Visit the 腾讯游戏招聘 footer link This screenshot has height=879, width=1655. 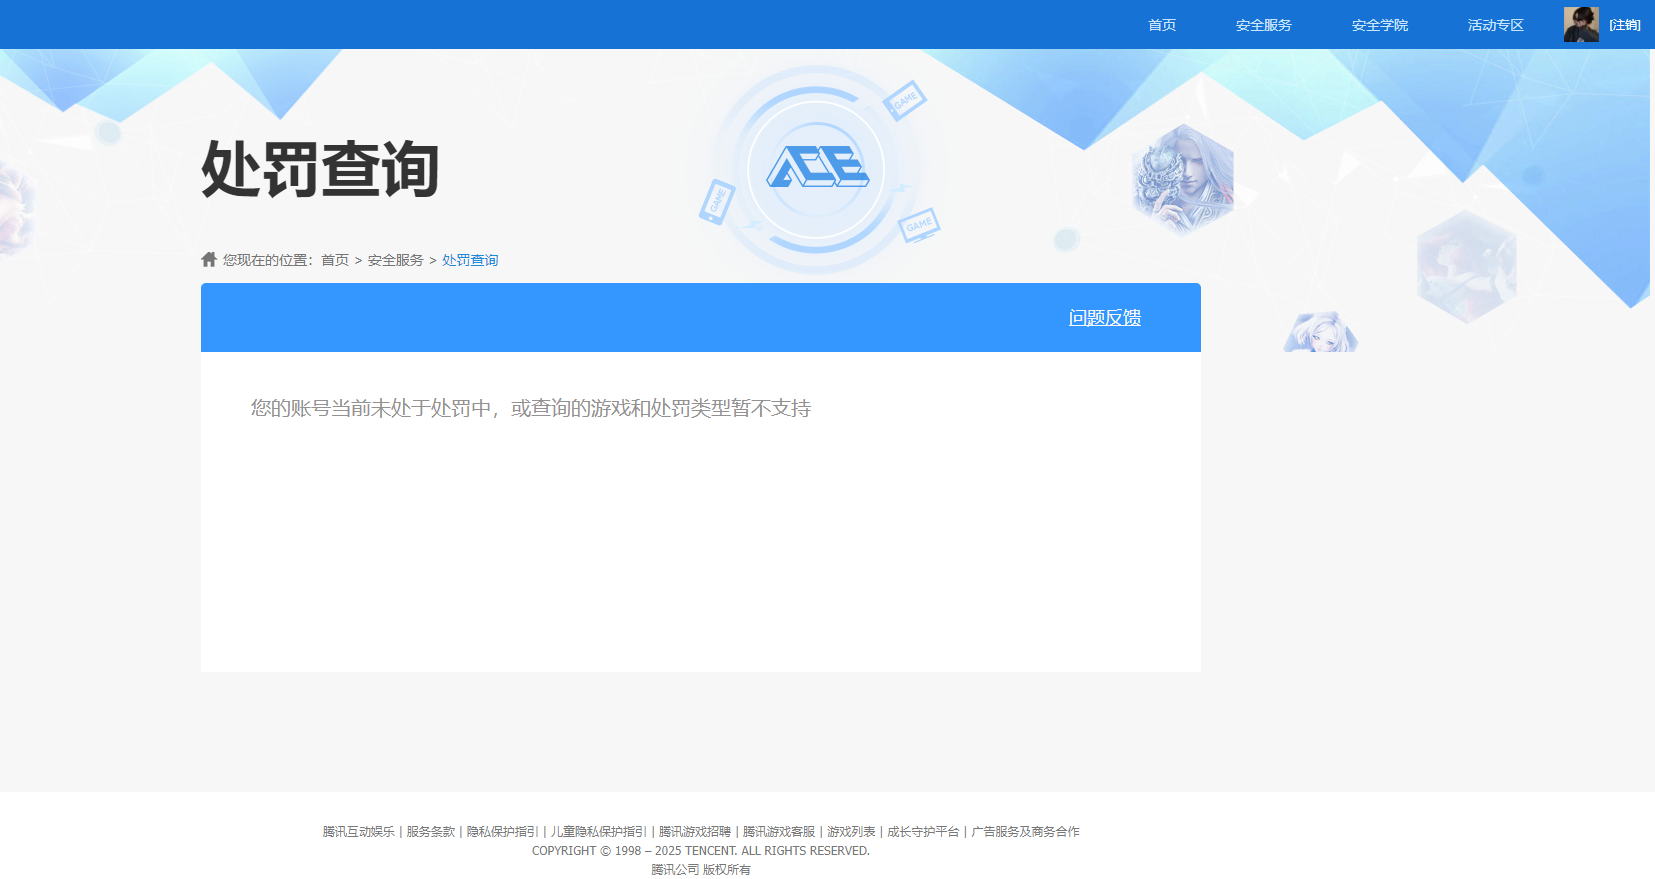tap(694, 832)
